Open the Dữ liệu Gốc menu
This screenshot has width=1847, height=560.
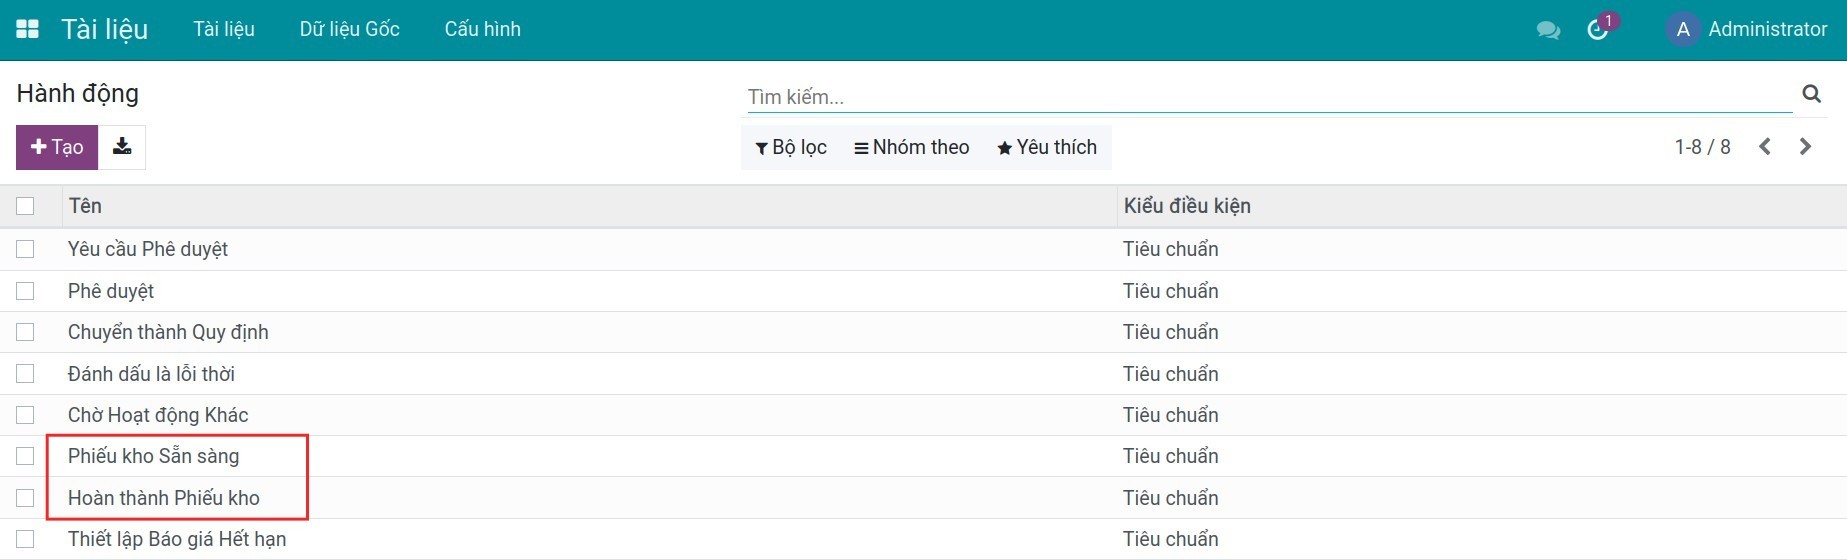349,29
